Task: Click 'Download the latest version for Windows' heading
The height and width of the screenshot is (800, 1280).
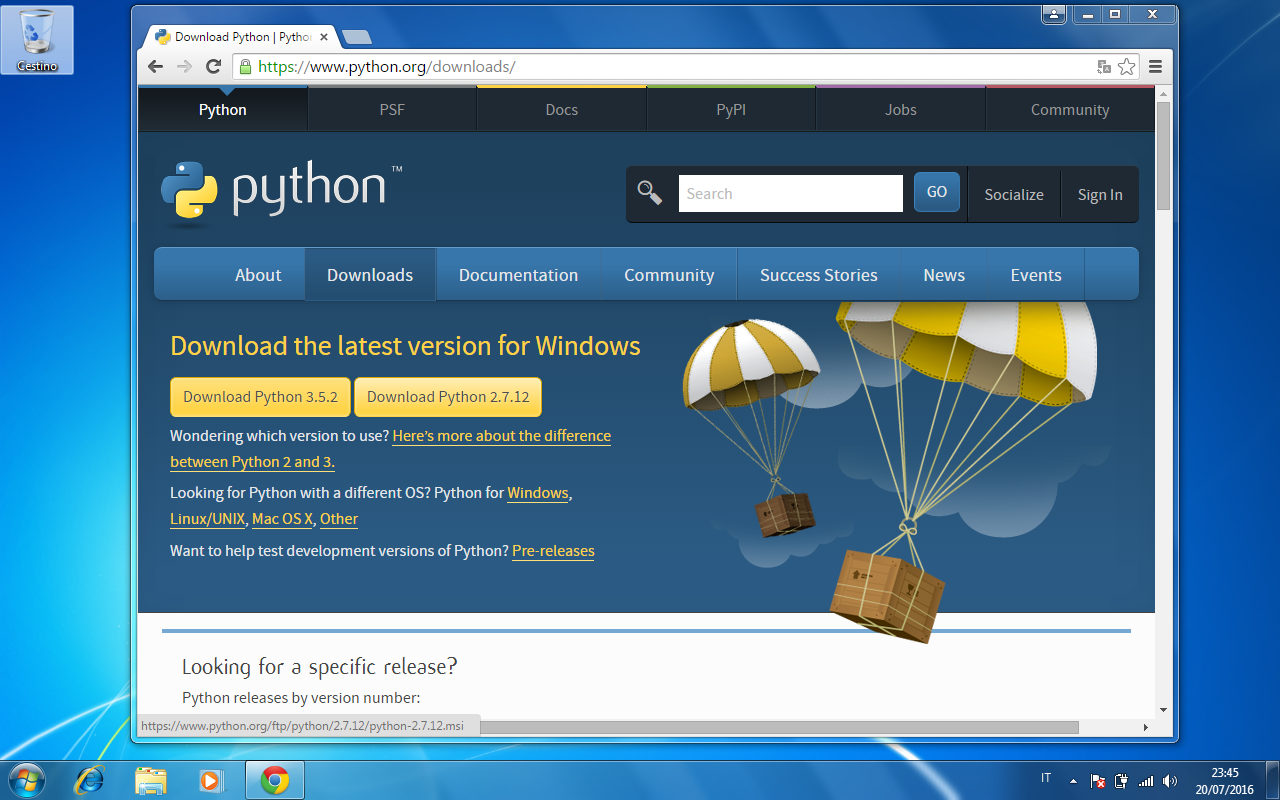Action: click(x=405, y=346)
